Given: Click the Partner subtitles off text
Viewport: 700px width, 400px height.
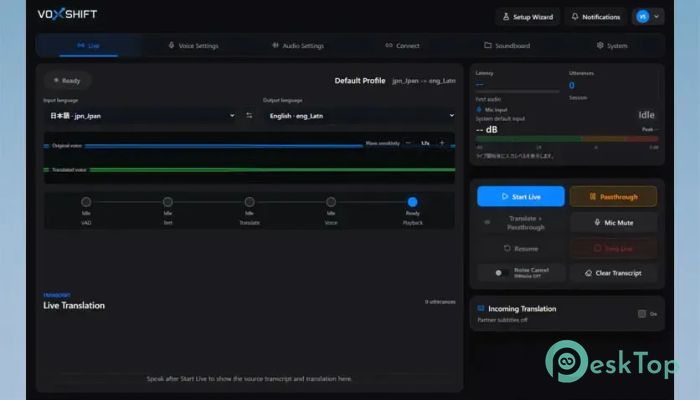Looking at the screenshot, I should (x=502, y=320).
